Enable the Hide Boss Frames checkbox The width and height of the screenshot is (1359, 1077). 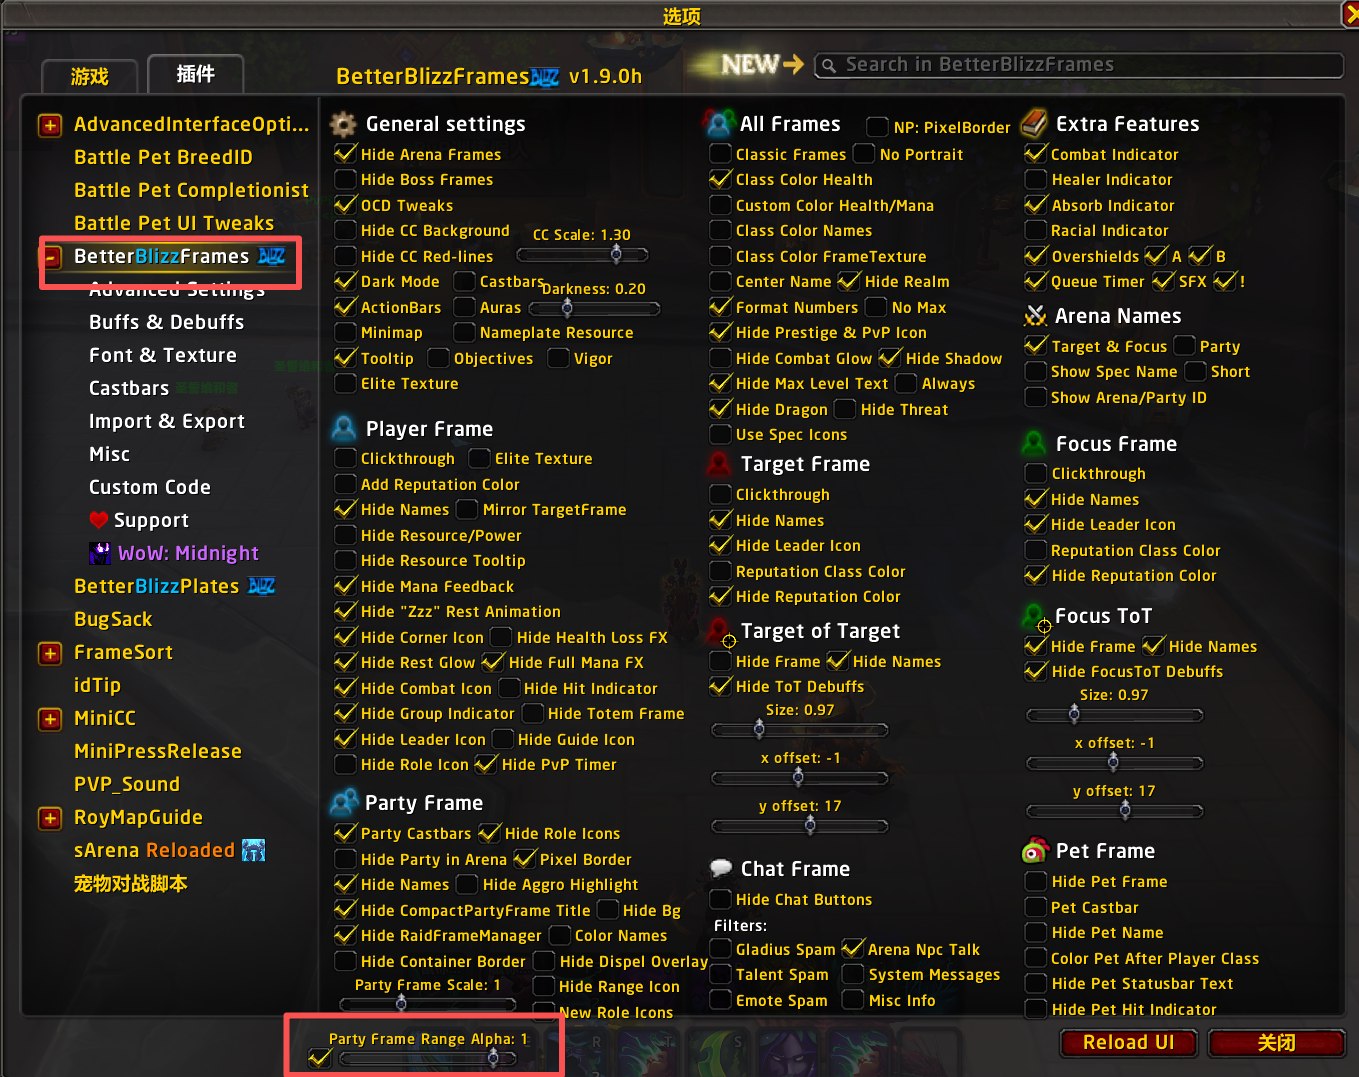tap(345, 179)
